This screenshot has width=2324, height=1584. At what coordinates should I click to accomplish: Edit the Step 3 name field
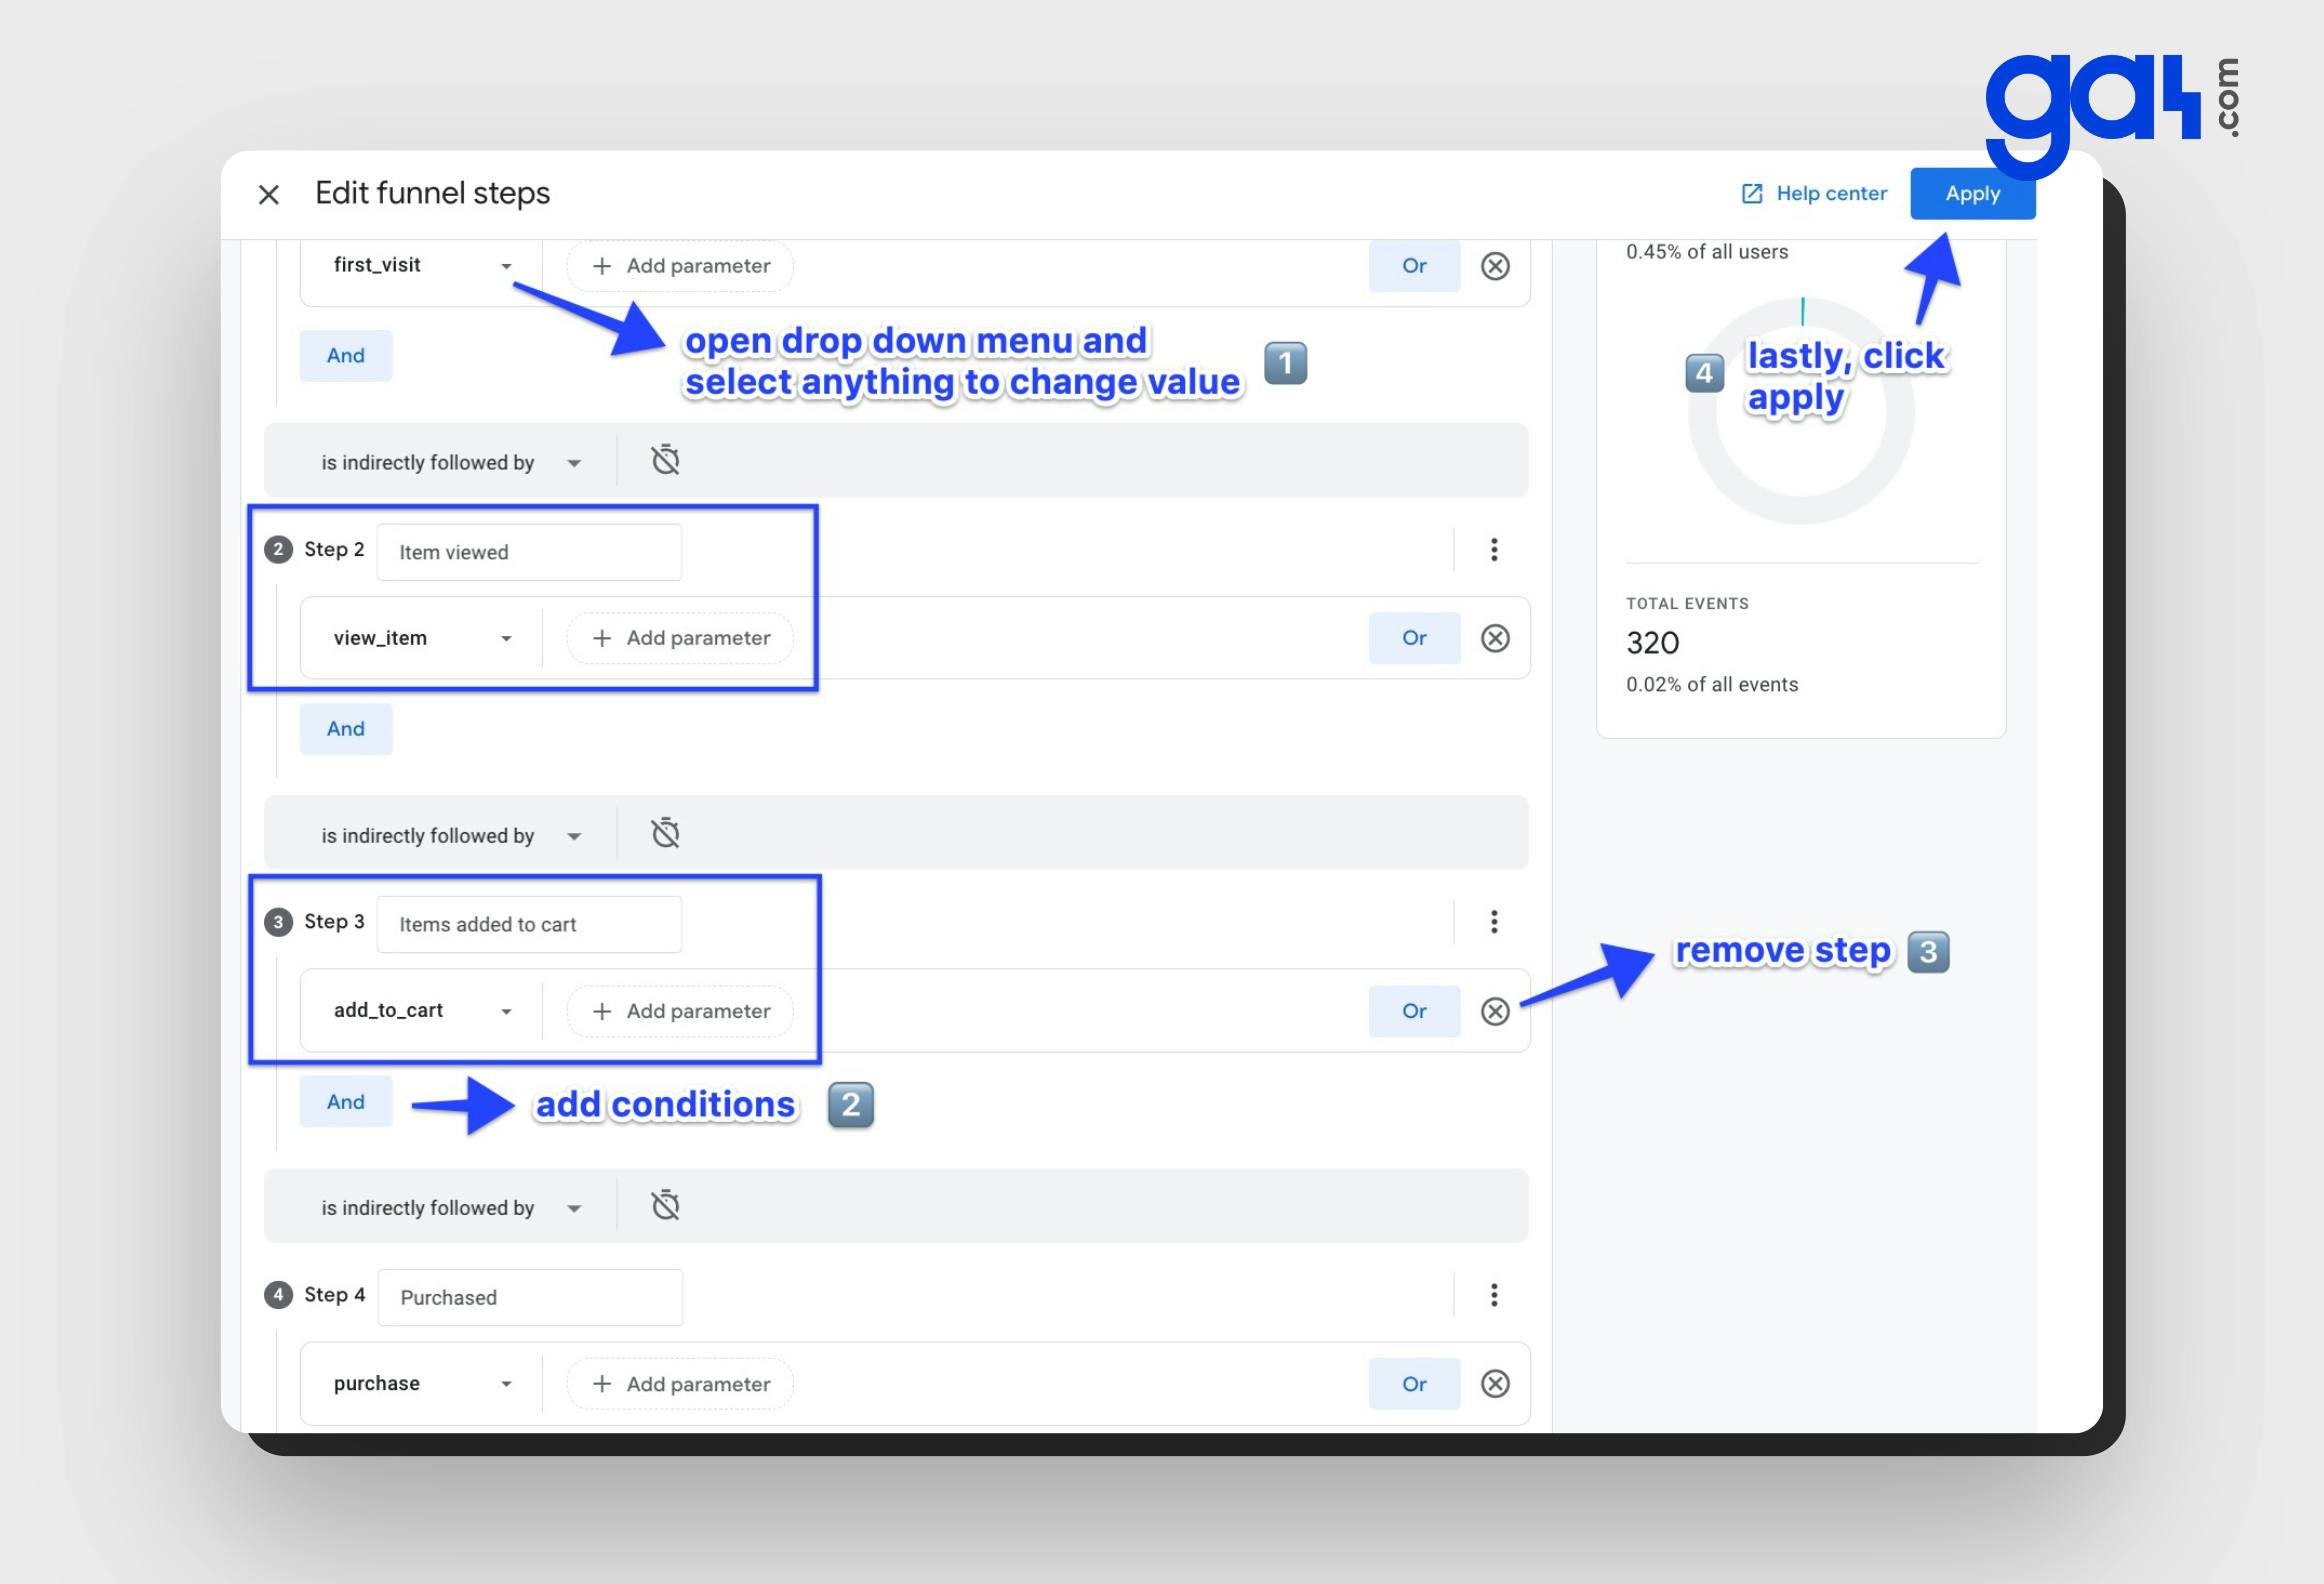tap(529, 924)
